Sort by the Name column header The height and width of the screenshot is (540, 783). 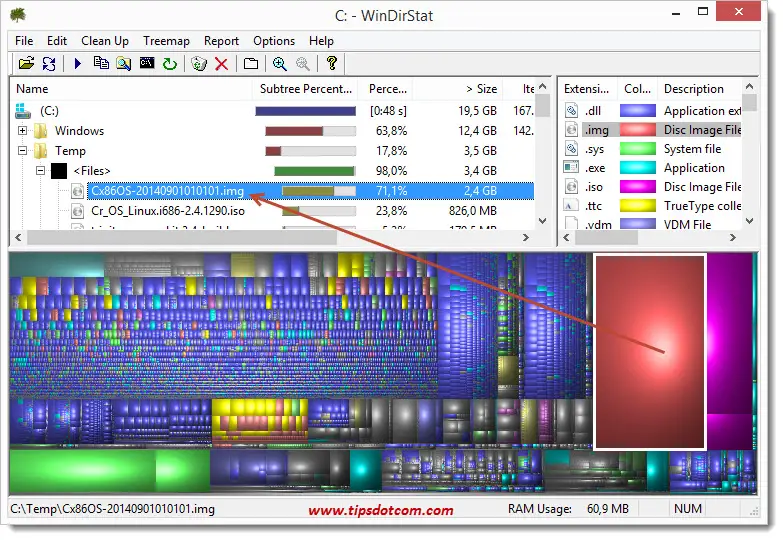(x=131, y=89)
